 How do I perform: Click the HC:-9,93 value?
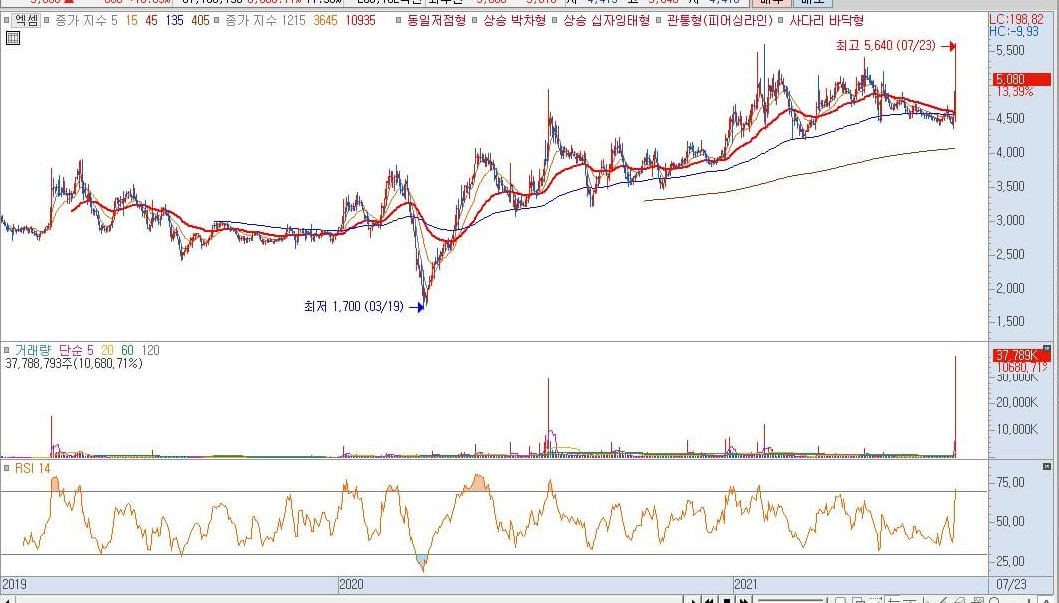pyautogui.click(x=1014, y=31)
